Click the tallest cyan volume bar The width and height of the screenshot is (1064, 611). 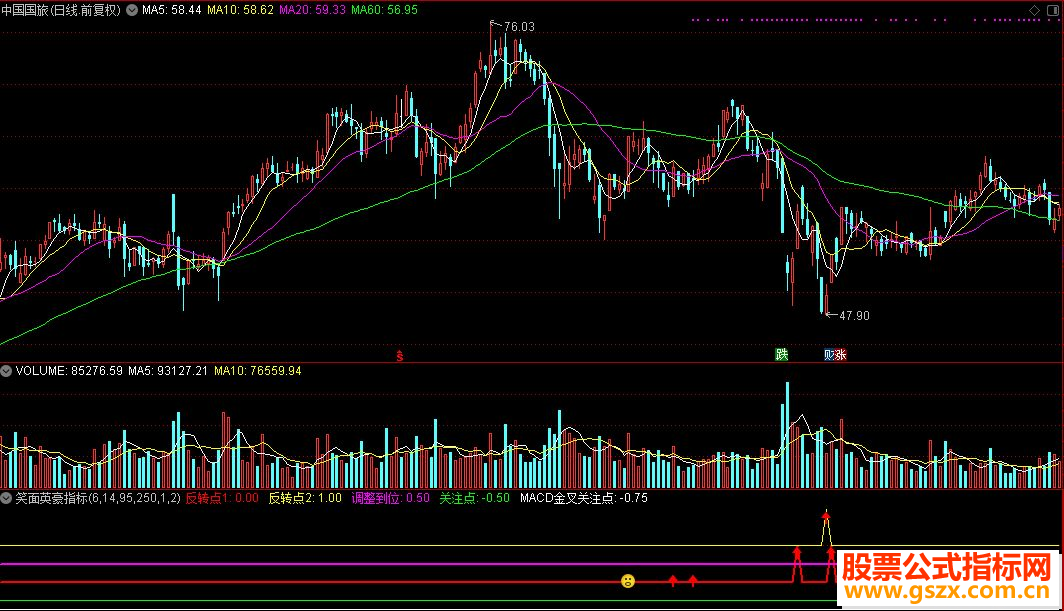(787, 435)
